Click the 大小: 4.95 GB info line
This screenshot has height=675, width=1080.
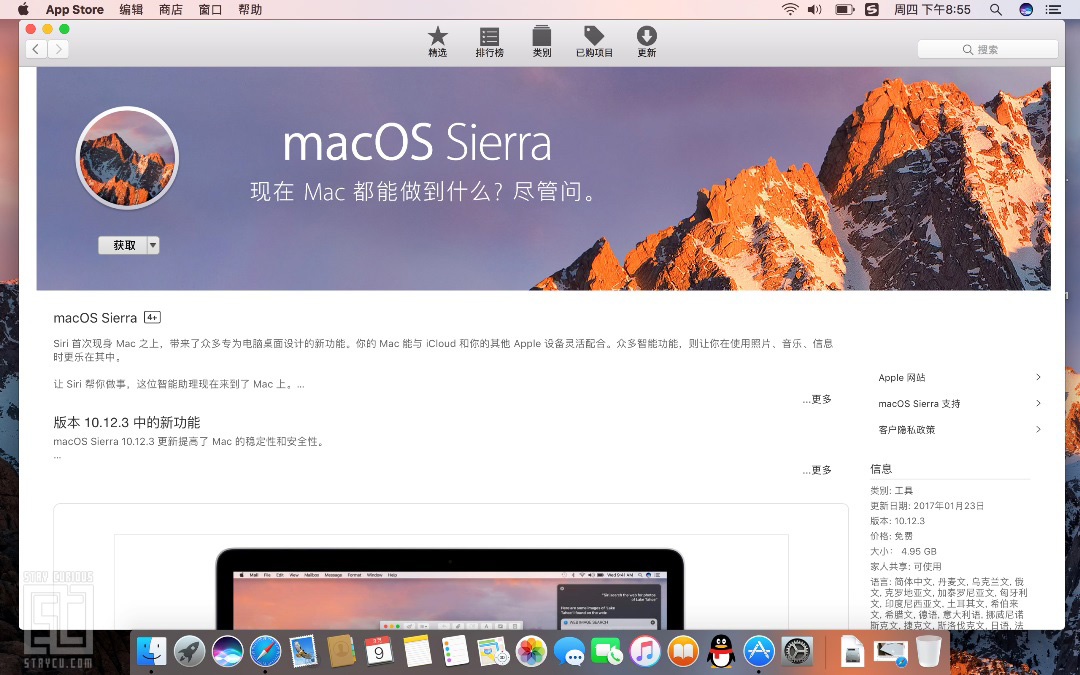click(903, 551)
